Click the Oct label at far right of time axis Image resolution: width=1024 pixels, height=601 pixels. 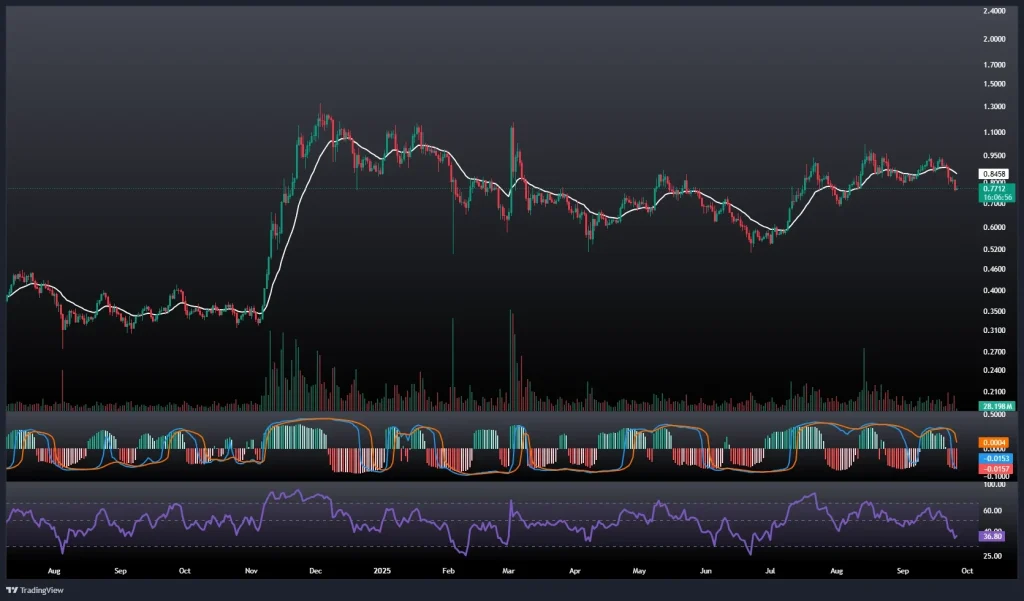[x=962, y=571]
